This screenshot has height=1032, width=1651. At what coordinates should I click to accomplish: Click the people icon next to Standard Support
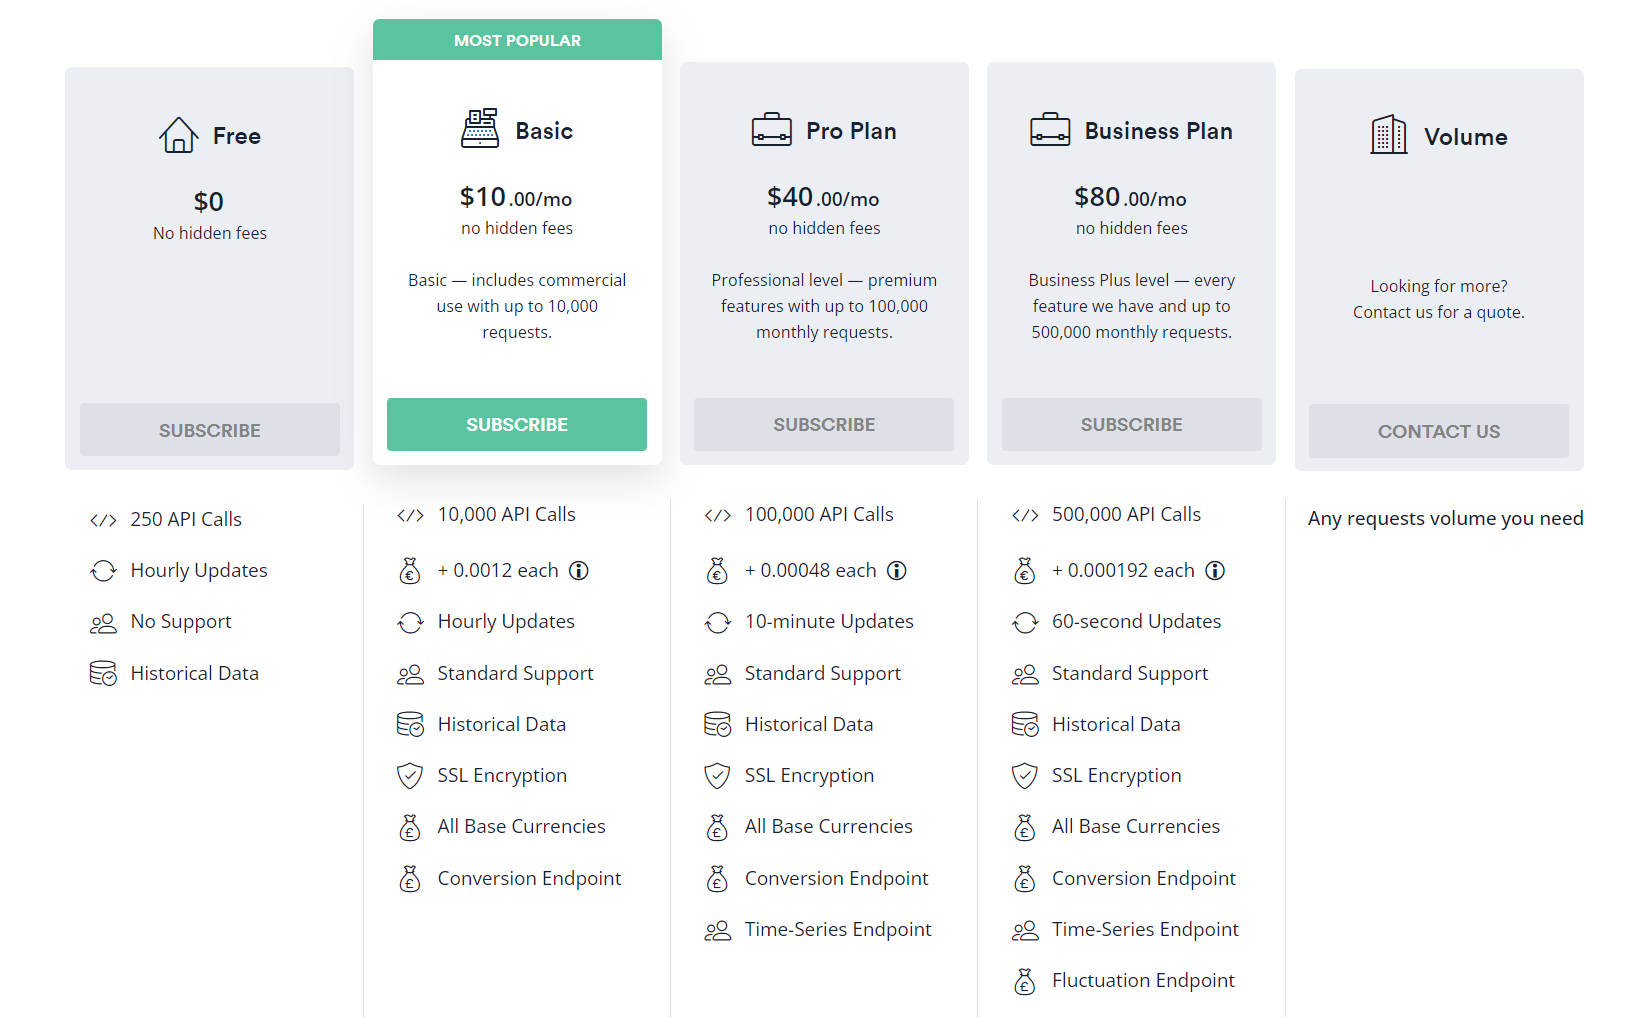click(410, 673)
